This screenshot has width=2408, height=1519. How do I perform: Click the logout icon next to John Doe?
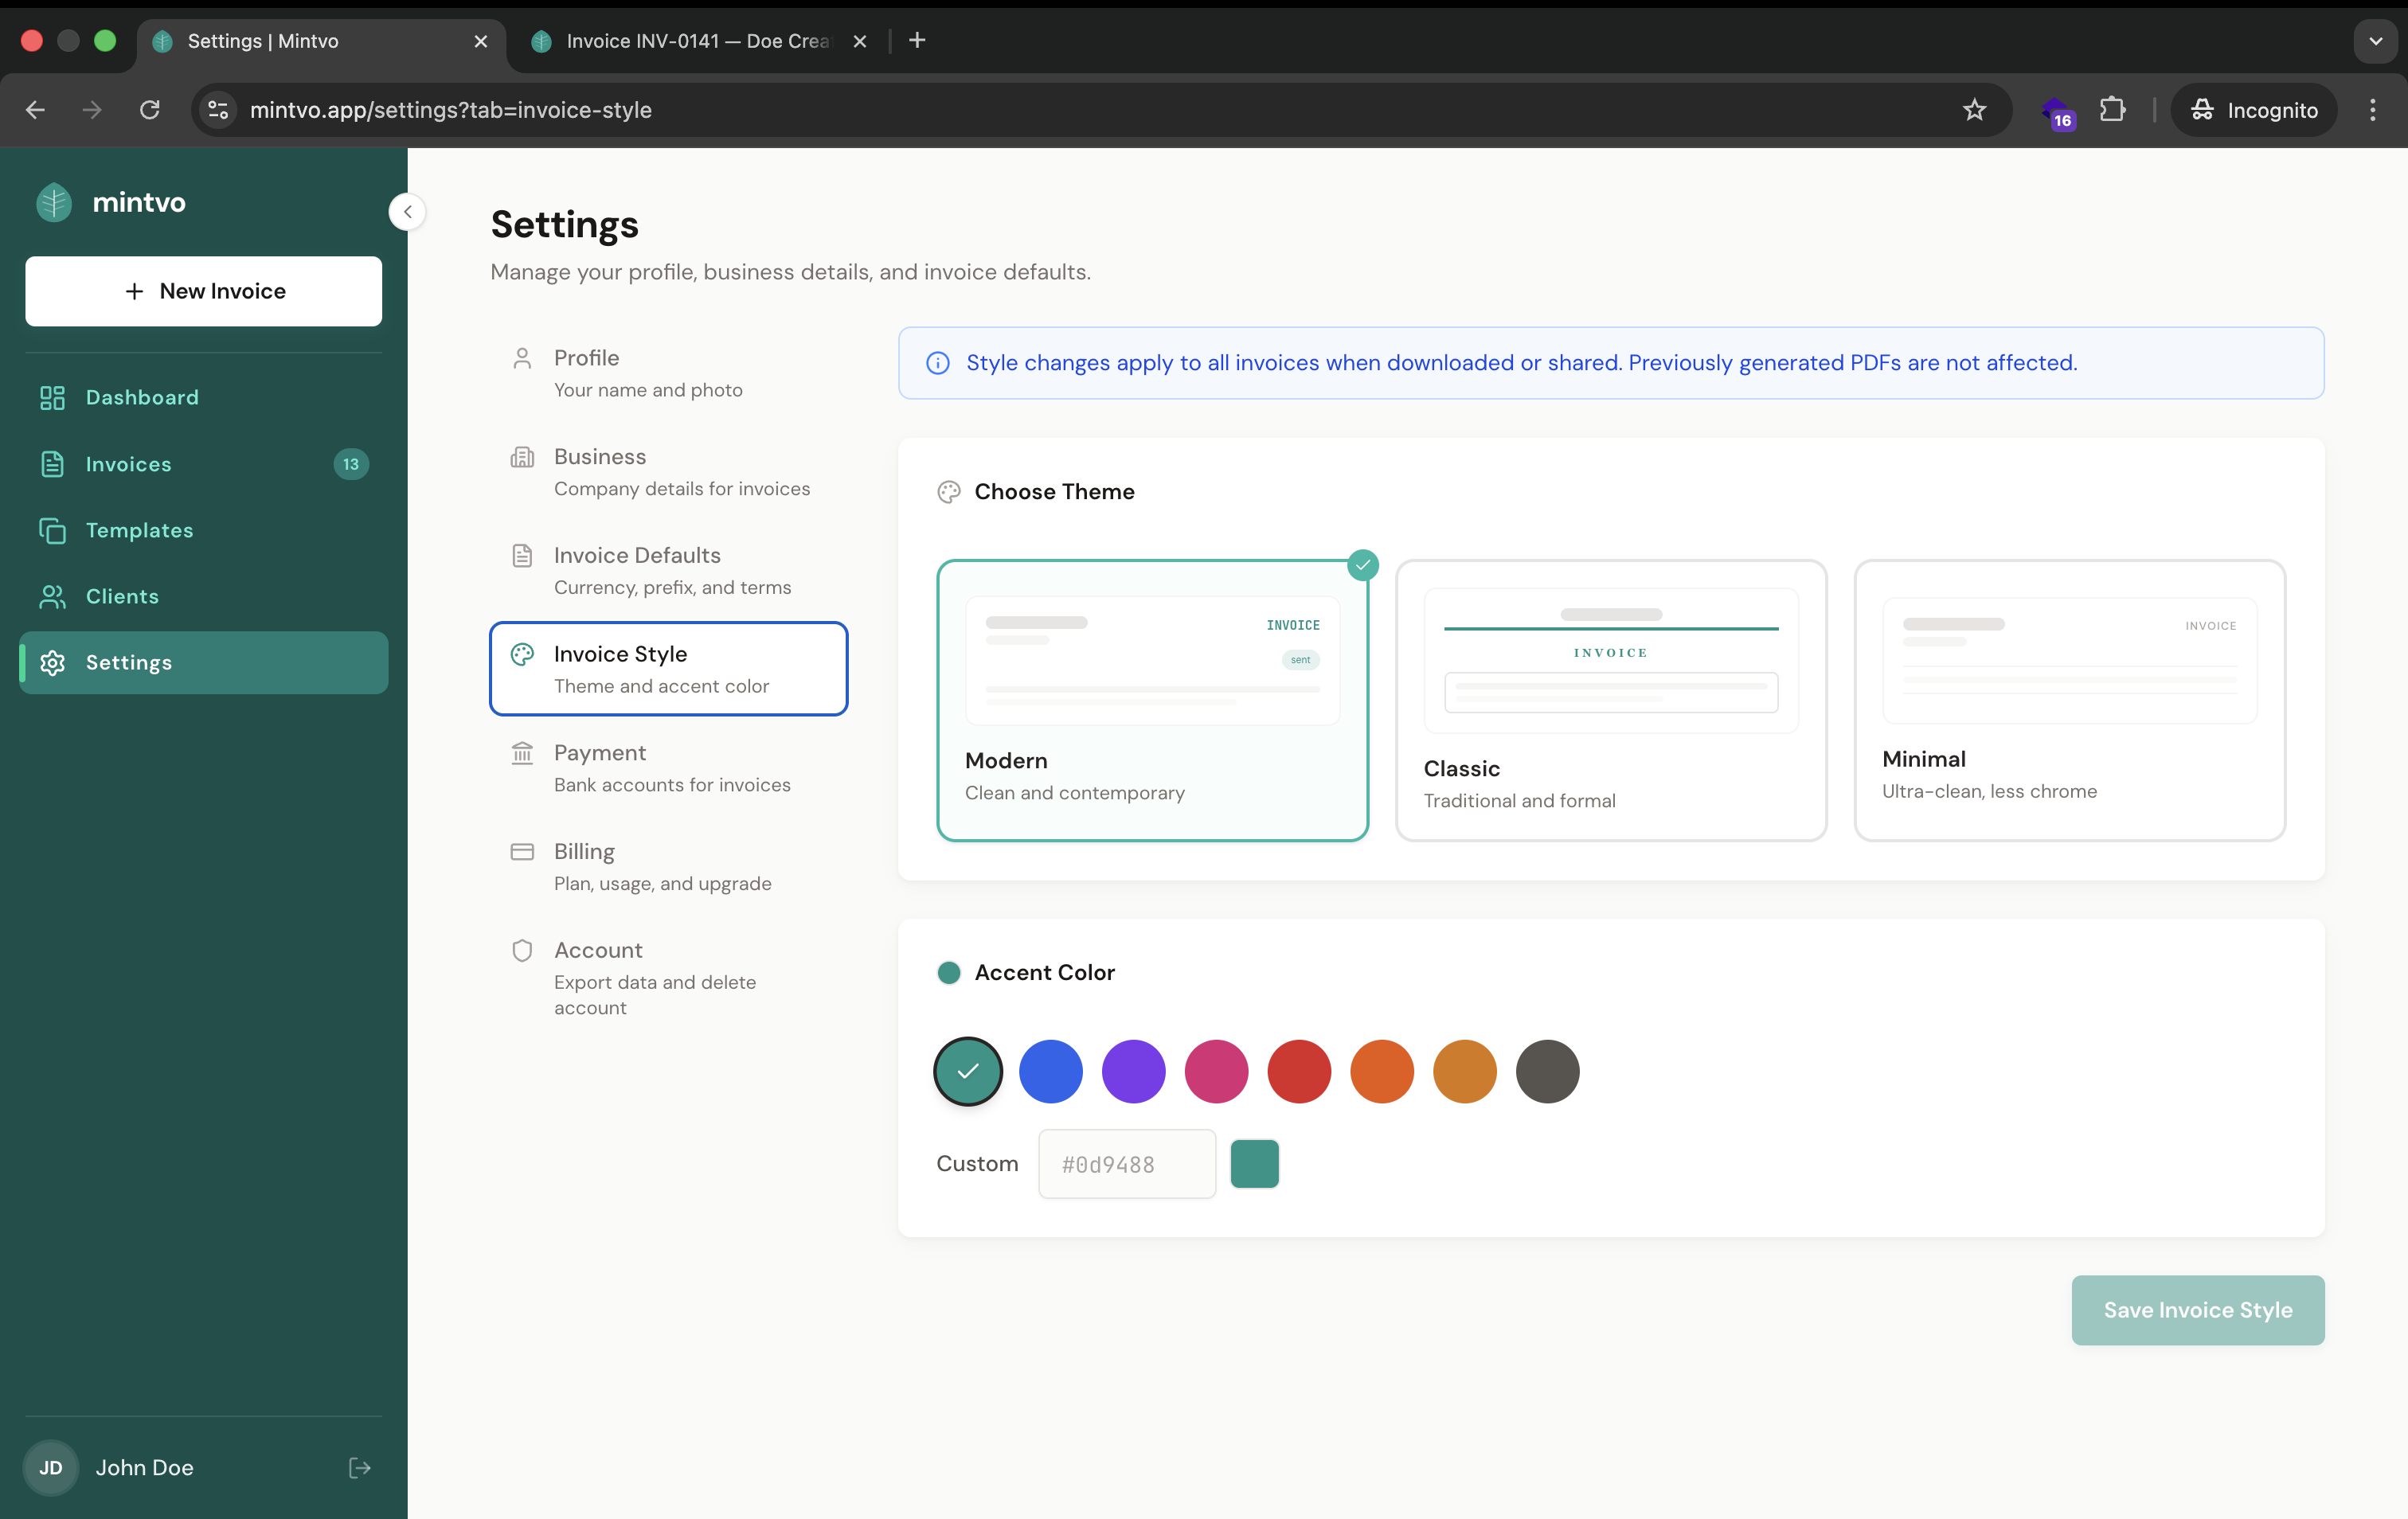359,1467
